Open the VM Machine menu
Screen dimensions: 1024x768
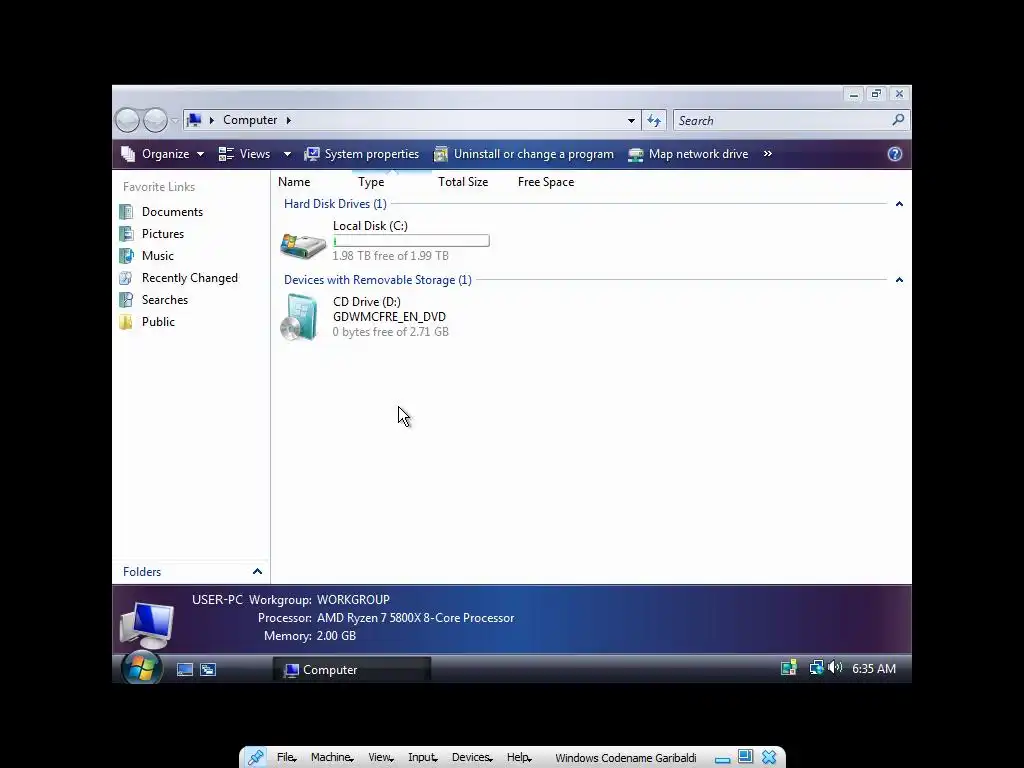point(332,758)
